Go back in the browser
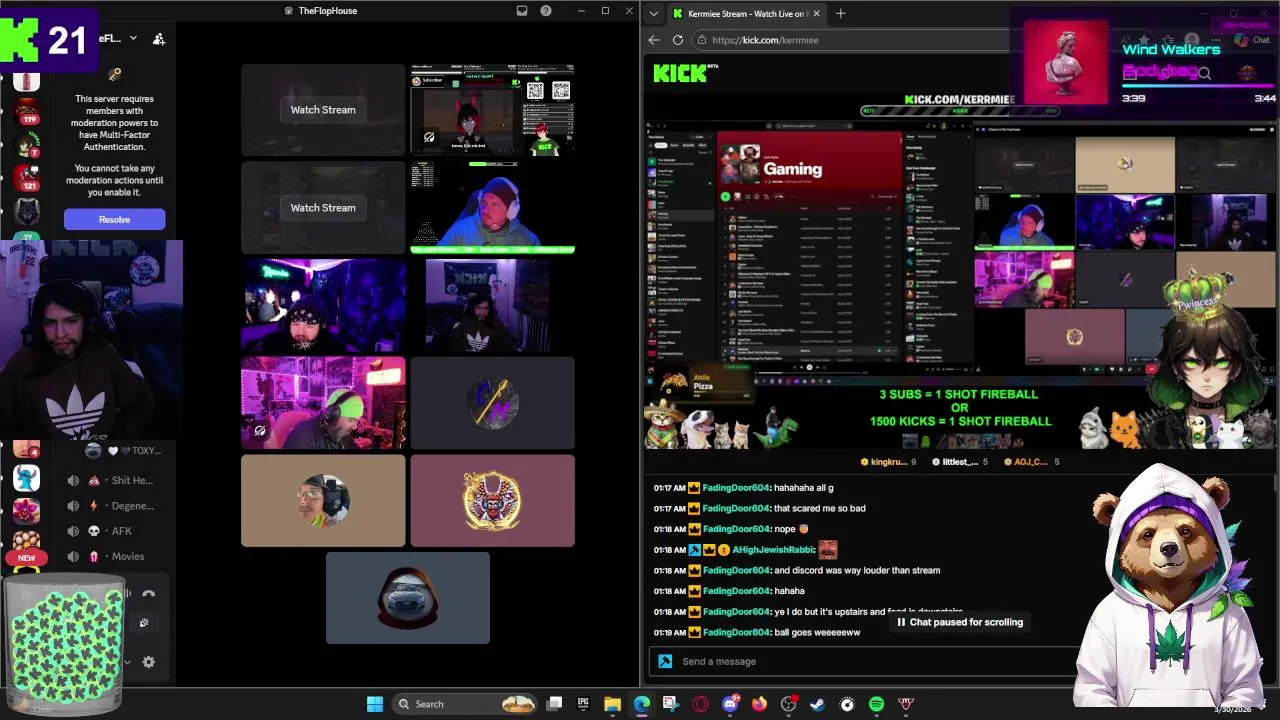Screen dimensions: 1280x720 click(x=654, y=40)
